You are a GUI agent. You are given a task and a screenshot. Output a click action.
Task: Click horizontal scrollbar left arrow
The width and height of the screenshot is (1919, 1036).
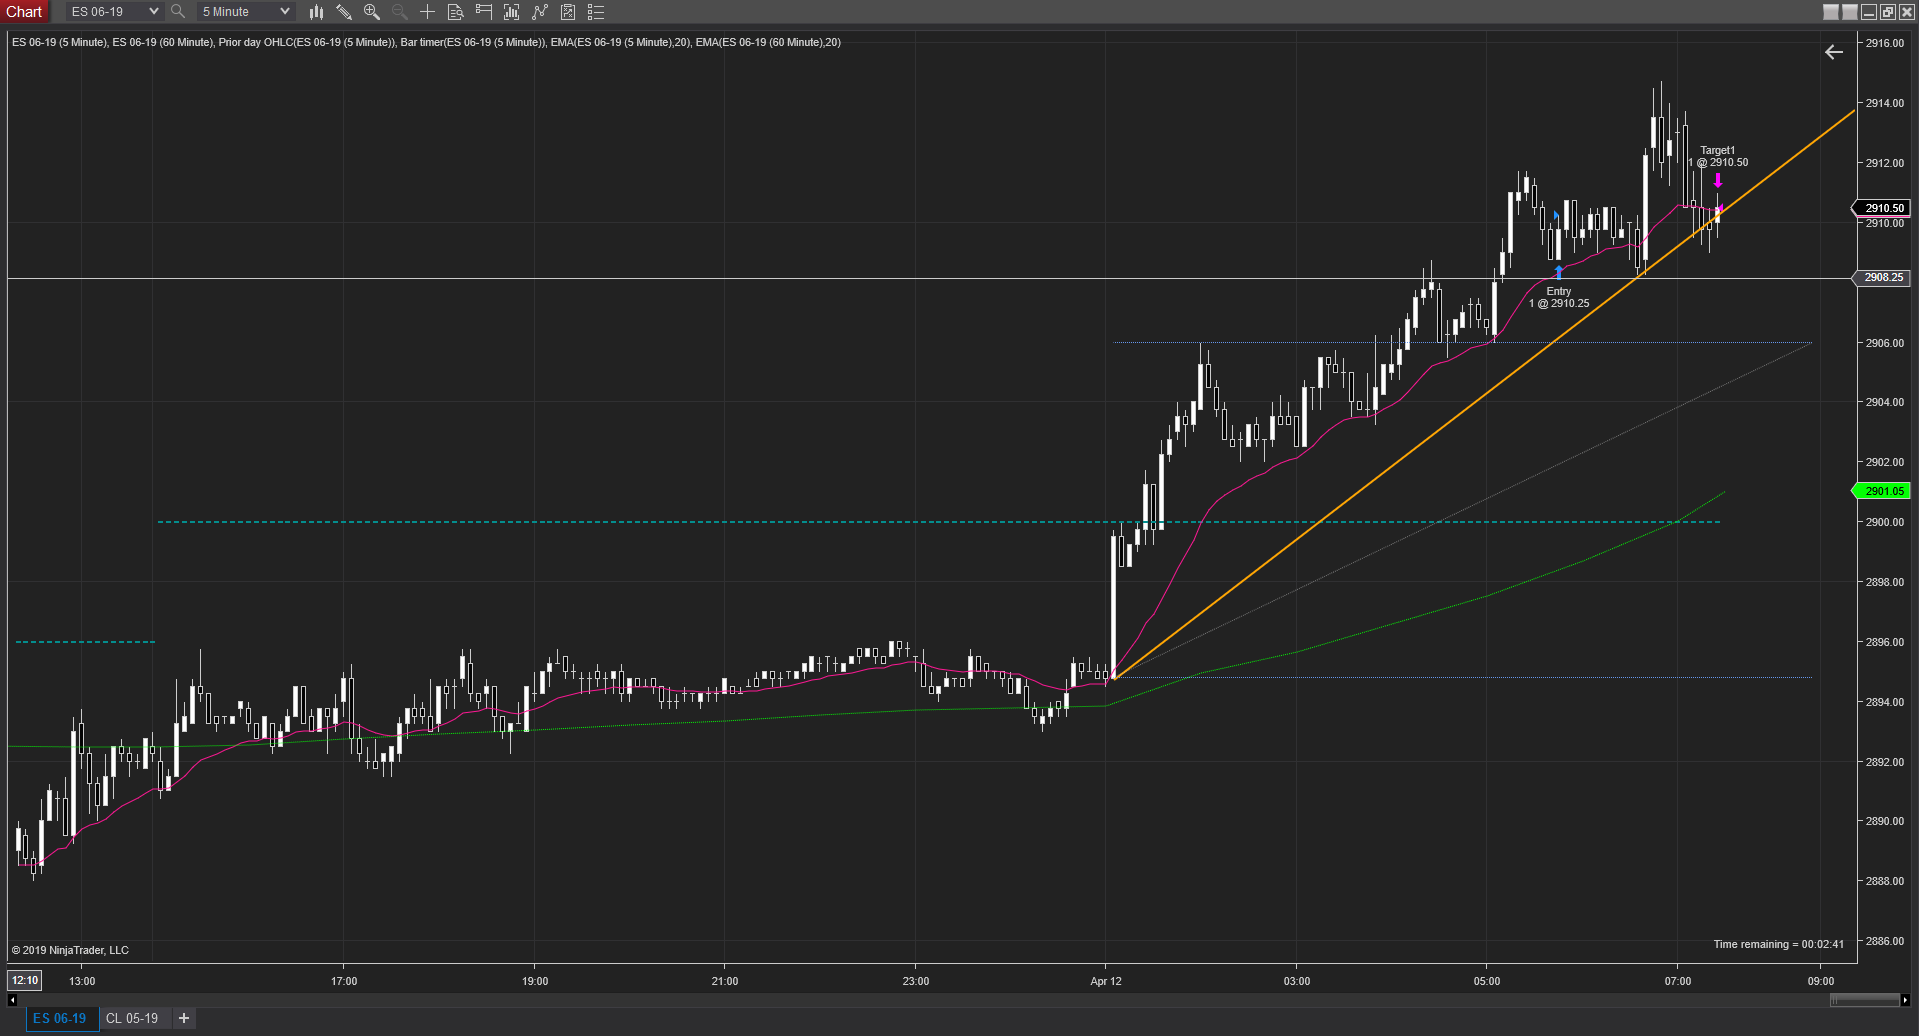(x=12, y=1000)
